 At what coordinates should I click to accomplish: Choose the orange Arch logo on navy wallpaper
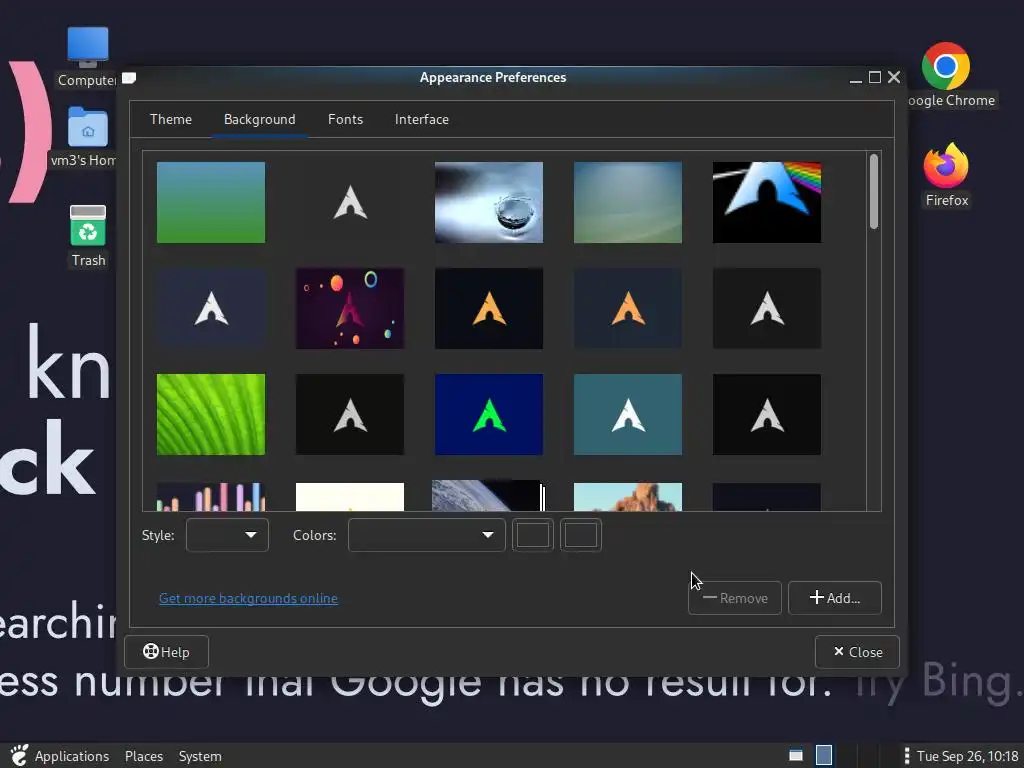tap(628, 308)
